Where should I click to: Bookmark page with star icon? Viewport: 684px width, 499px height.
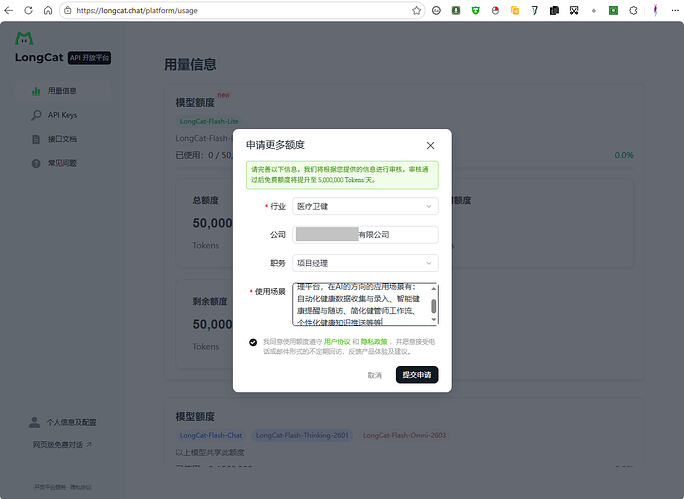click(x=417, y=10)
